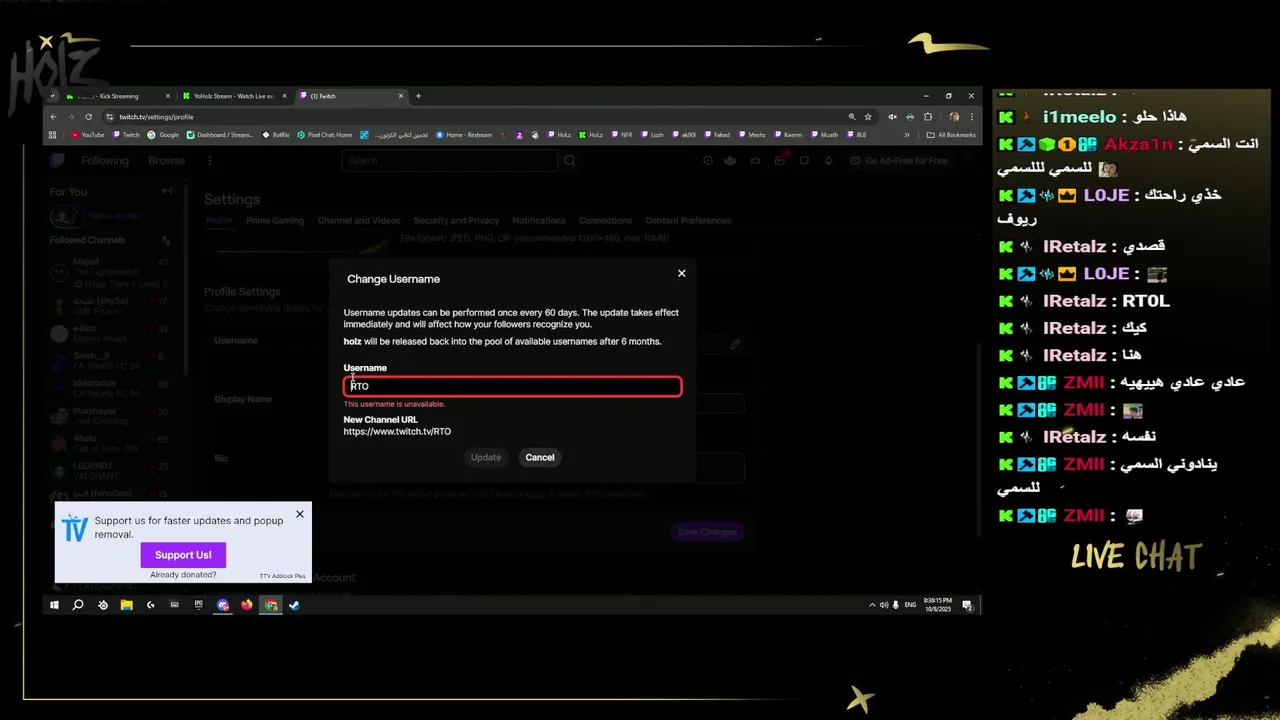The height and width of the screenshot is (720, 1280).
Task: Open the volume control in system tray
Action: (x=884, y=605)
